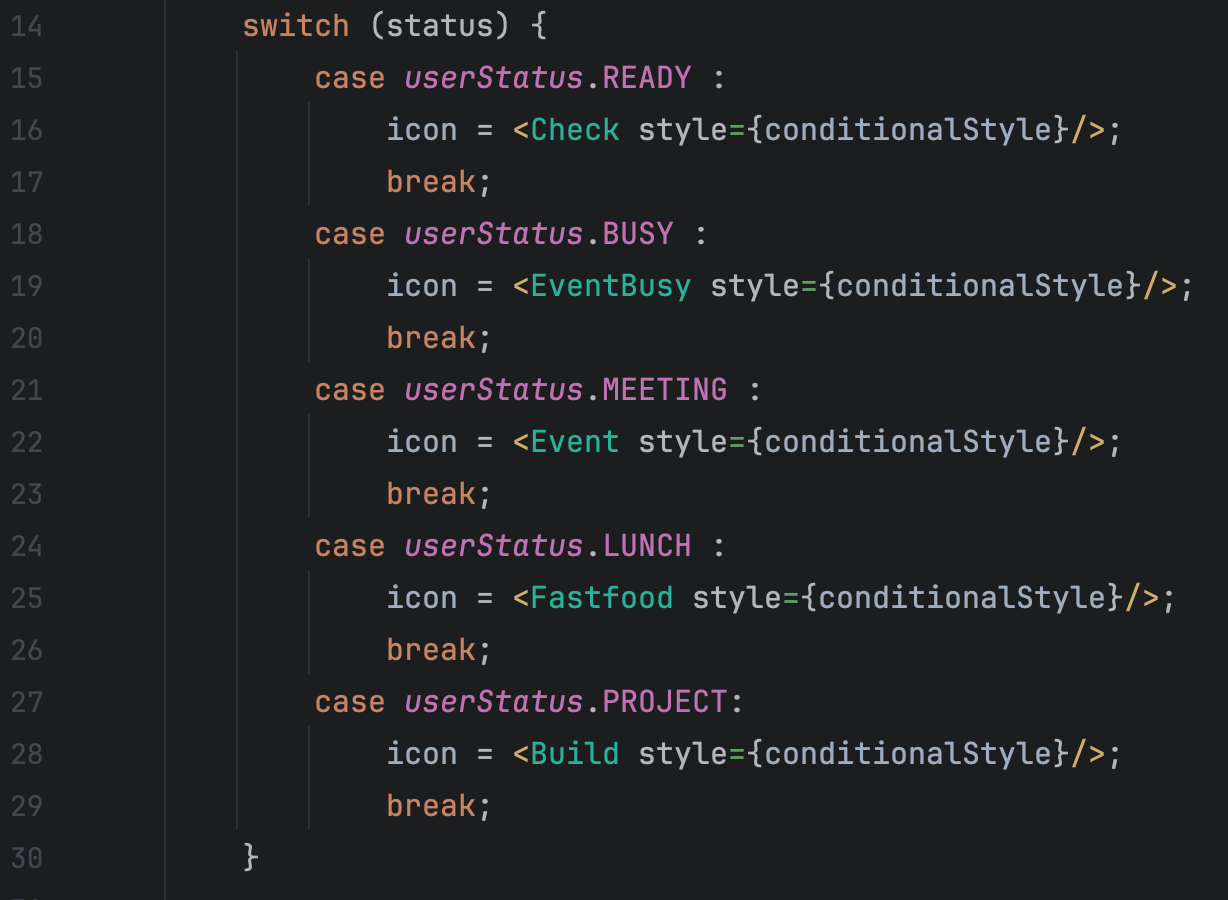Click the icon variable on line 25
This screenshot has height=900, width=1228.
point(422,597)
